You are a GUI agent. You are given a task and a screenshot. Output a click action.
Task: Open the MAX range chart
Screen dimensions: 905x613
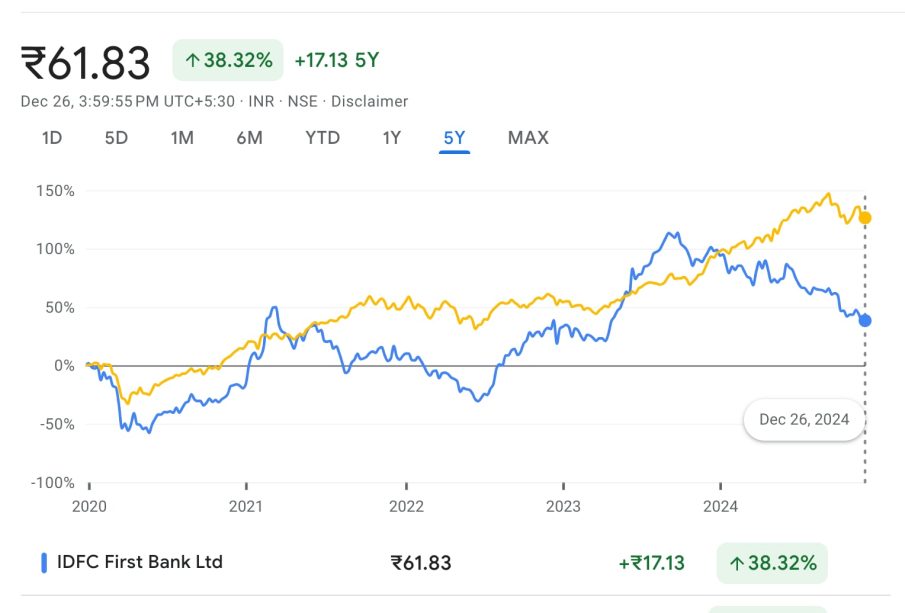click(x=528, y=138)
